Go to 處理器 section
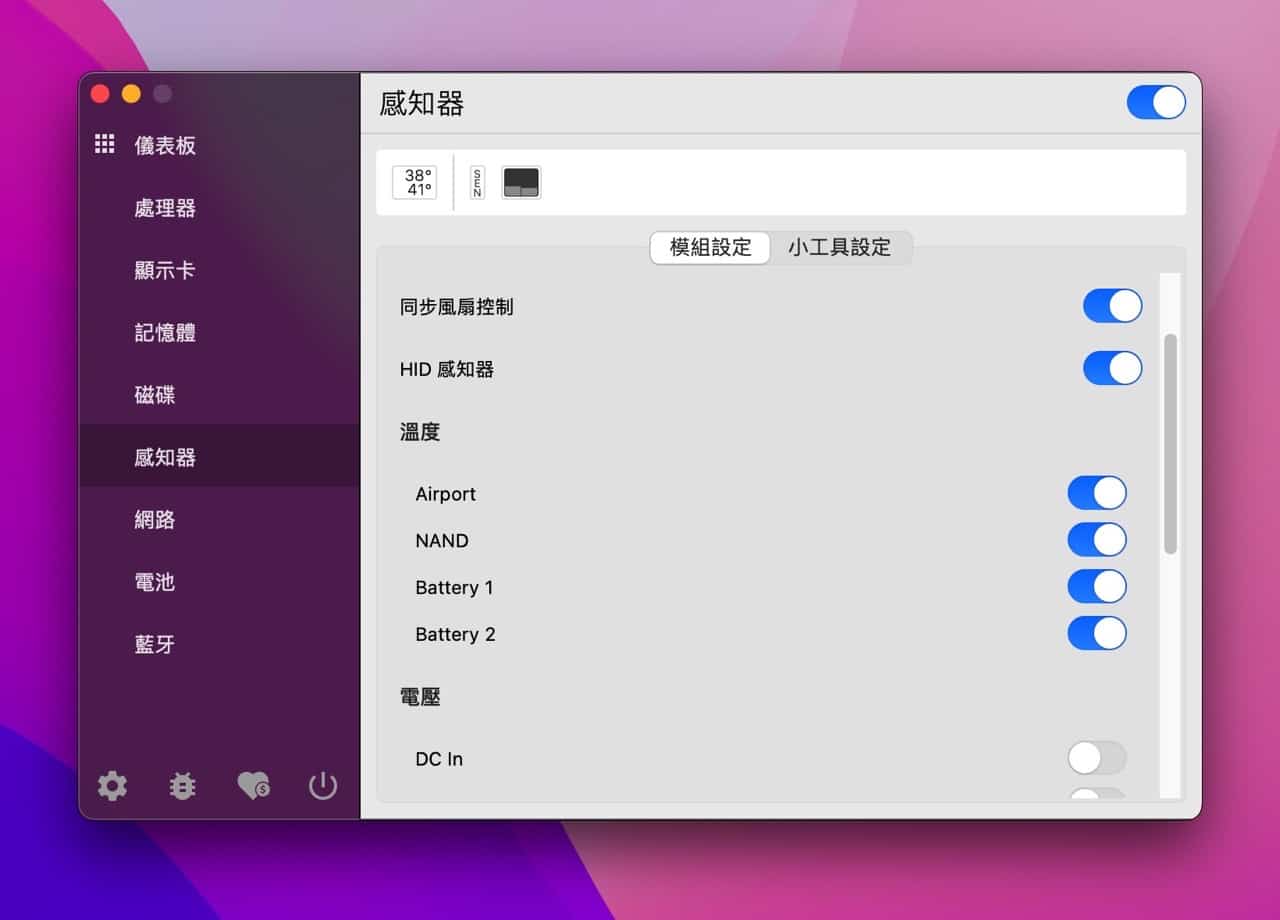Screen dimensions: 1280x920 point(219,208)
